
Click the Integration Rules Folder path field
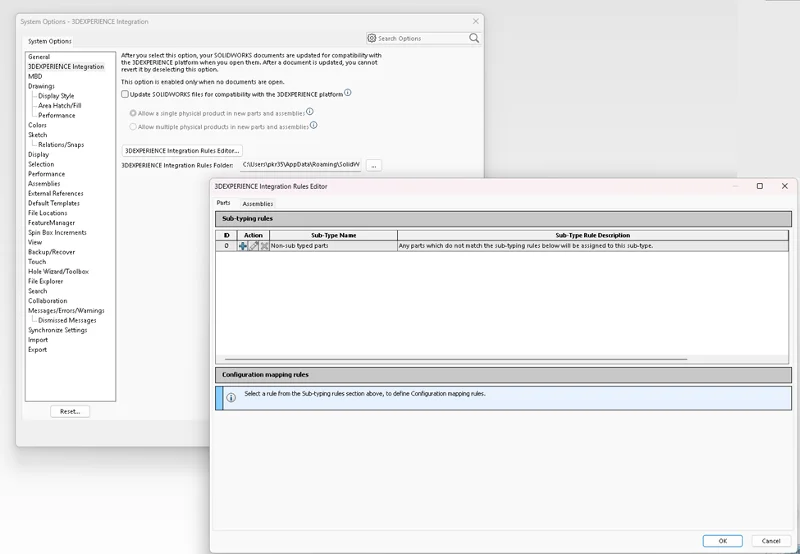300,165
